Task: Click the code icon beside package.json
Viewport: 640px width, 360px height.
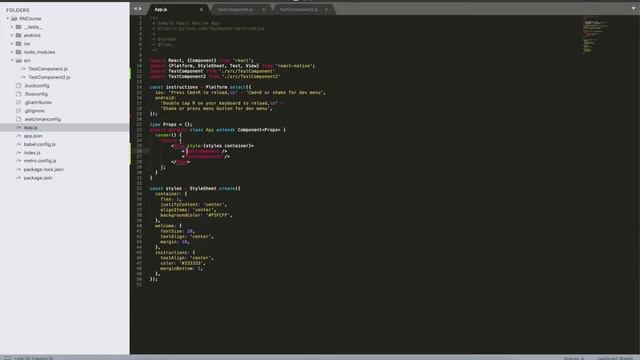Action: pyautogui.click(x=18, y=178)
